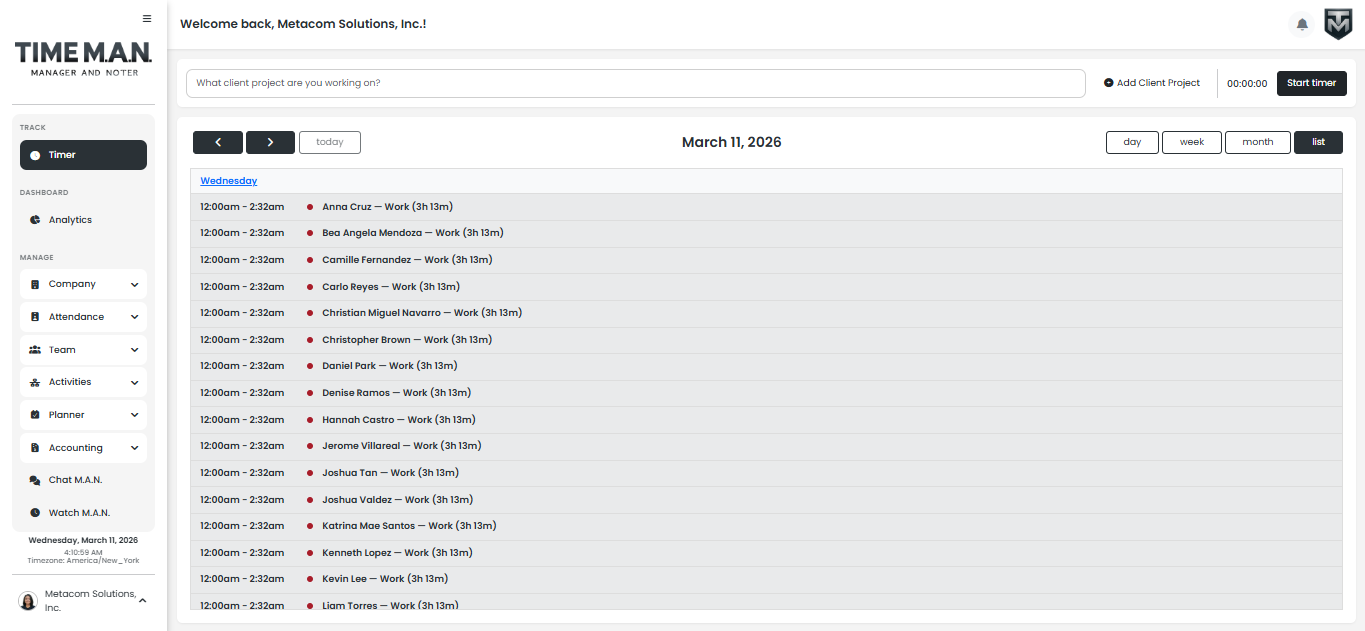Image resolution: width=1365 pixels, height=631 pixels.
Task: Click the client project input field
Action: click(635, 83)
